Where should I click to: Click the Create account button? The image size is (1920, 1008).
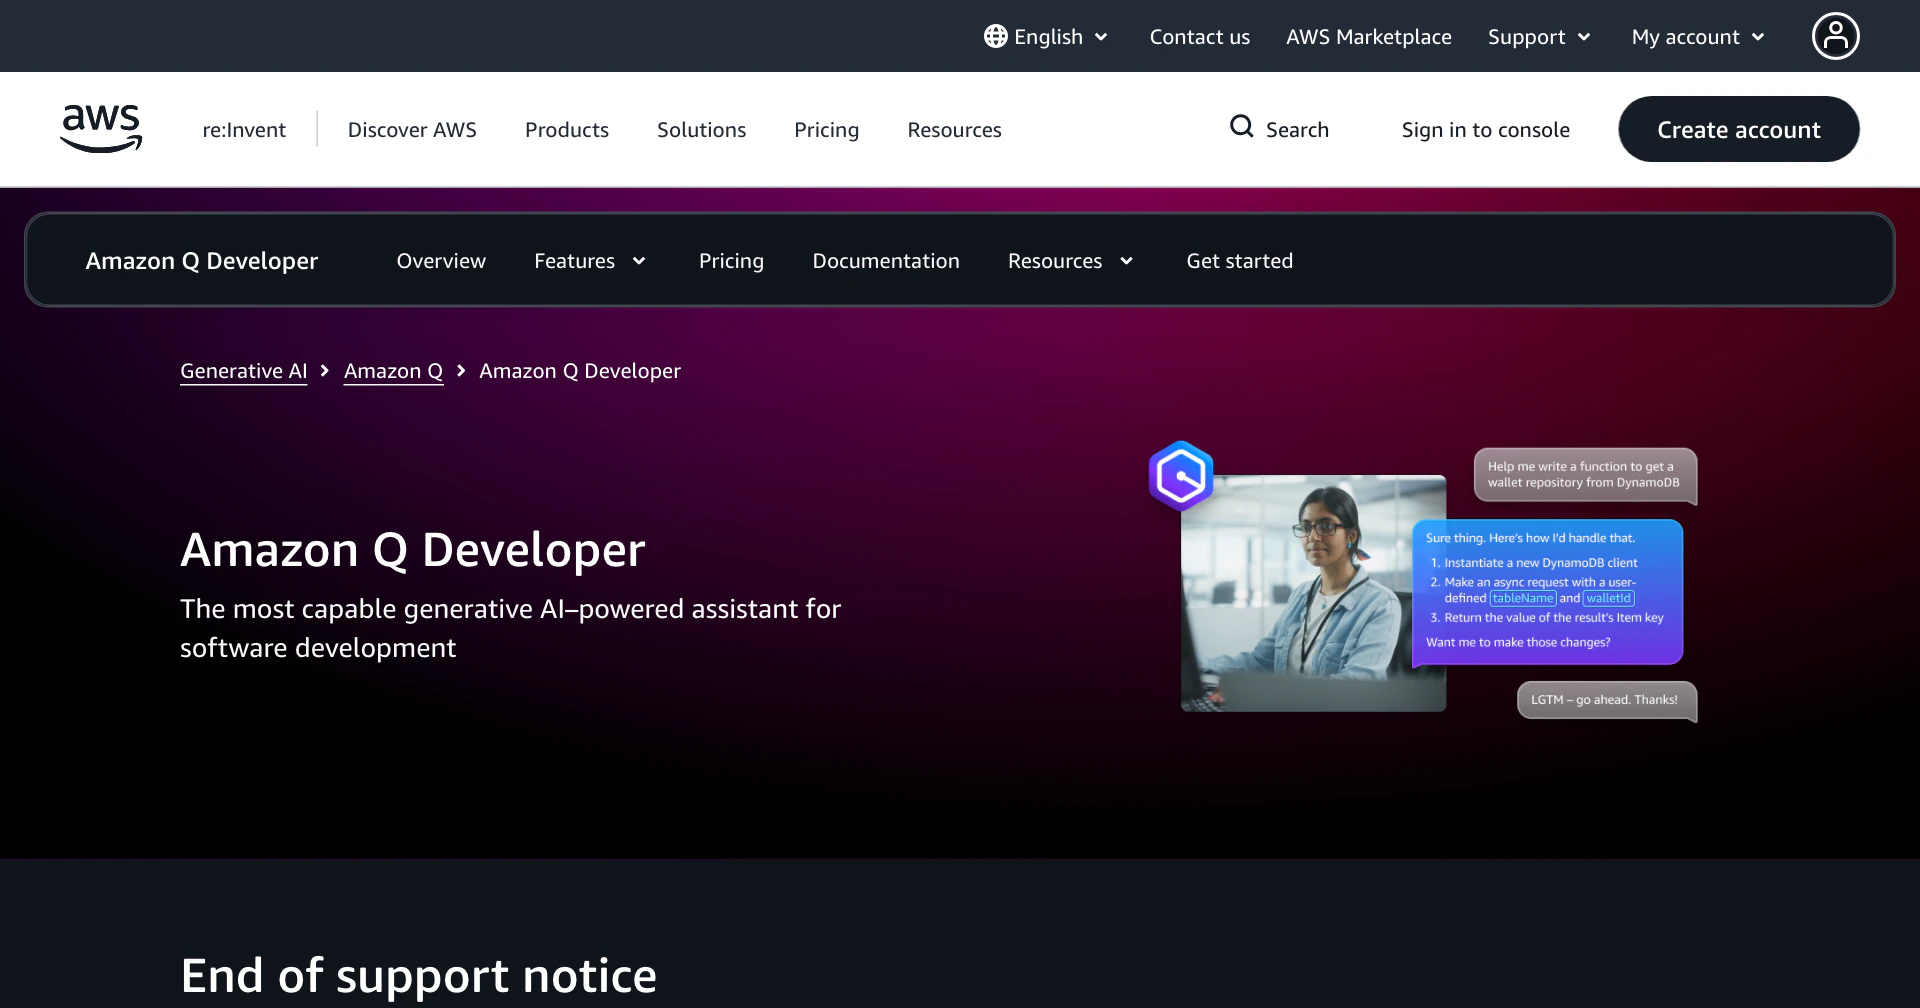(x=1739, y=129)
